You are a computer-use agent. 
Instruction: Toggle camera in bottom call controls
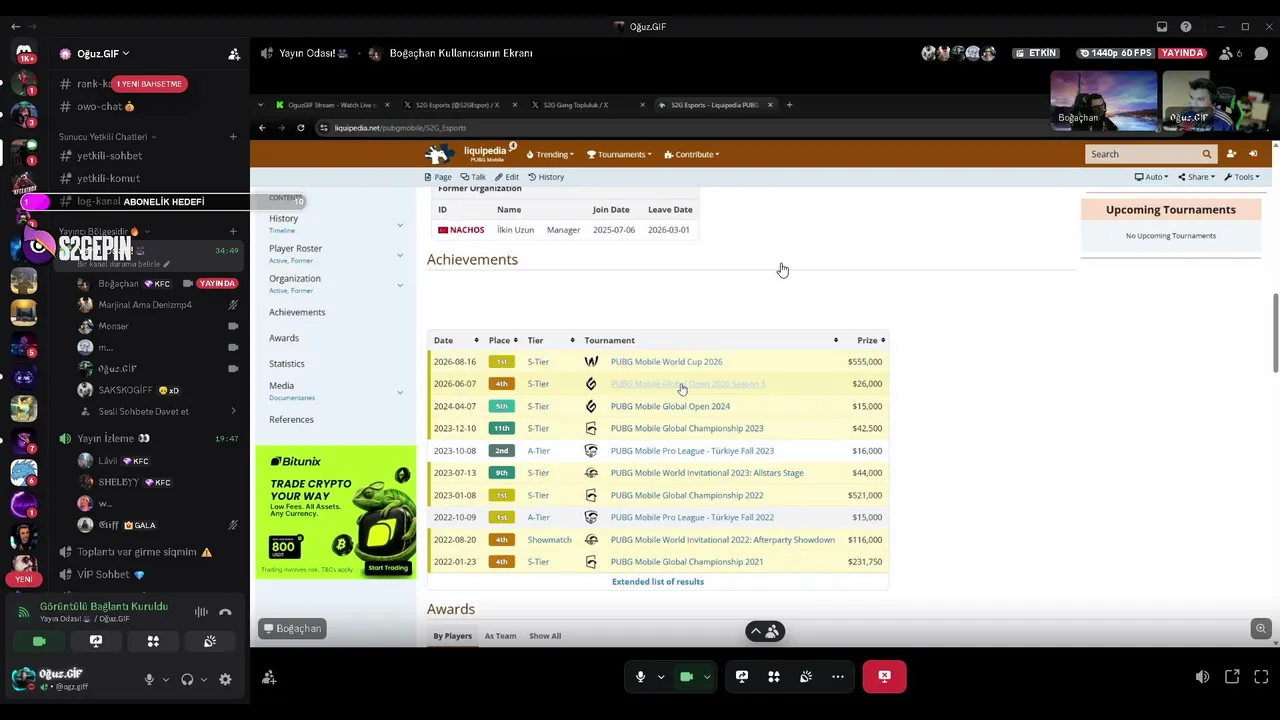coord(687,677)
